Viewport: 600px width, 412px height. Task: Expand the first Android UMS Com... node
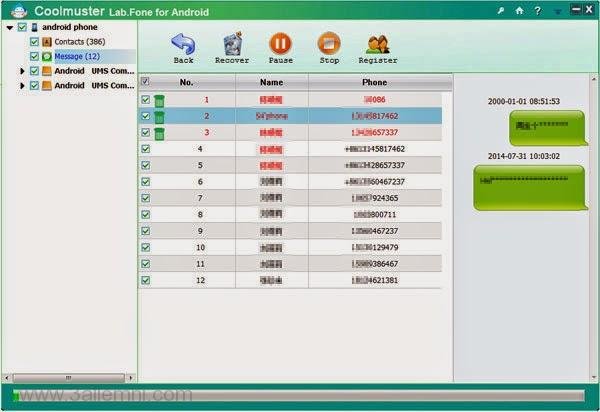click(22, 71)
